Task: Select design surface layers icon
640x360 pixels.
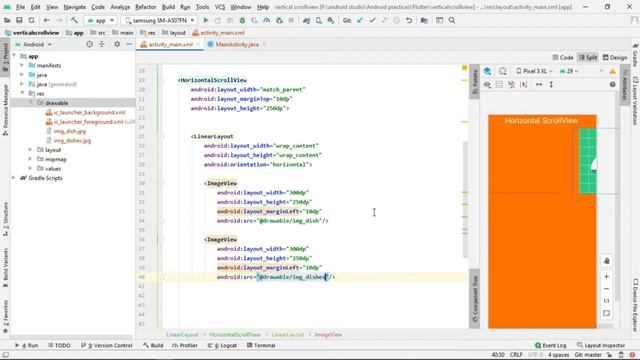Action: [487, 71]
